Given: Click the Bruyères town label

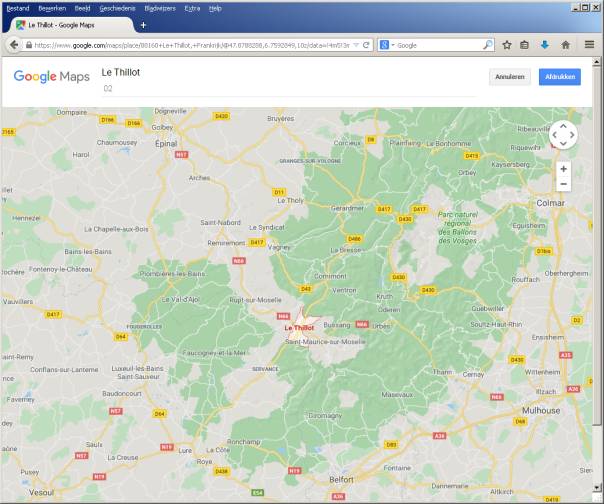Looking at the screenshot, I should [x=280, y=119].
